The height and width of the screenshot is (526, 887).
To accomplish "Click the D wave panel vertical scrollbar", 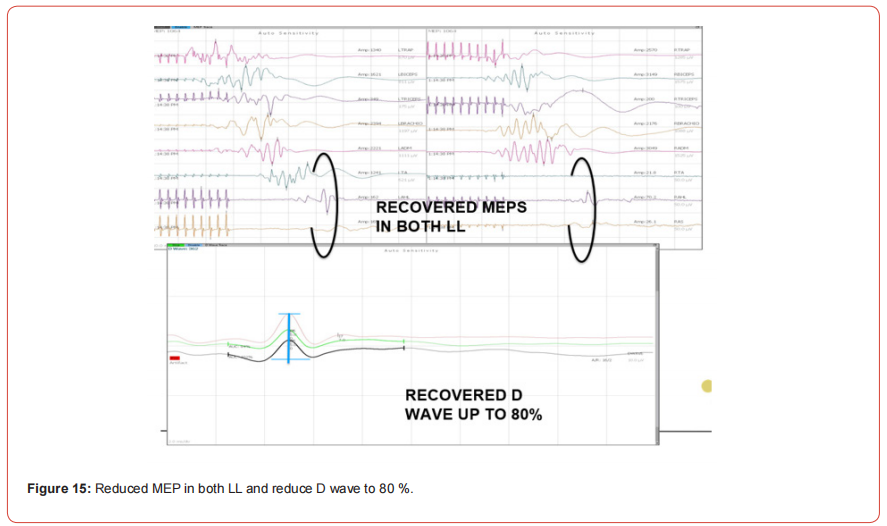I will pyautogui.click(x=657, y=344).
